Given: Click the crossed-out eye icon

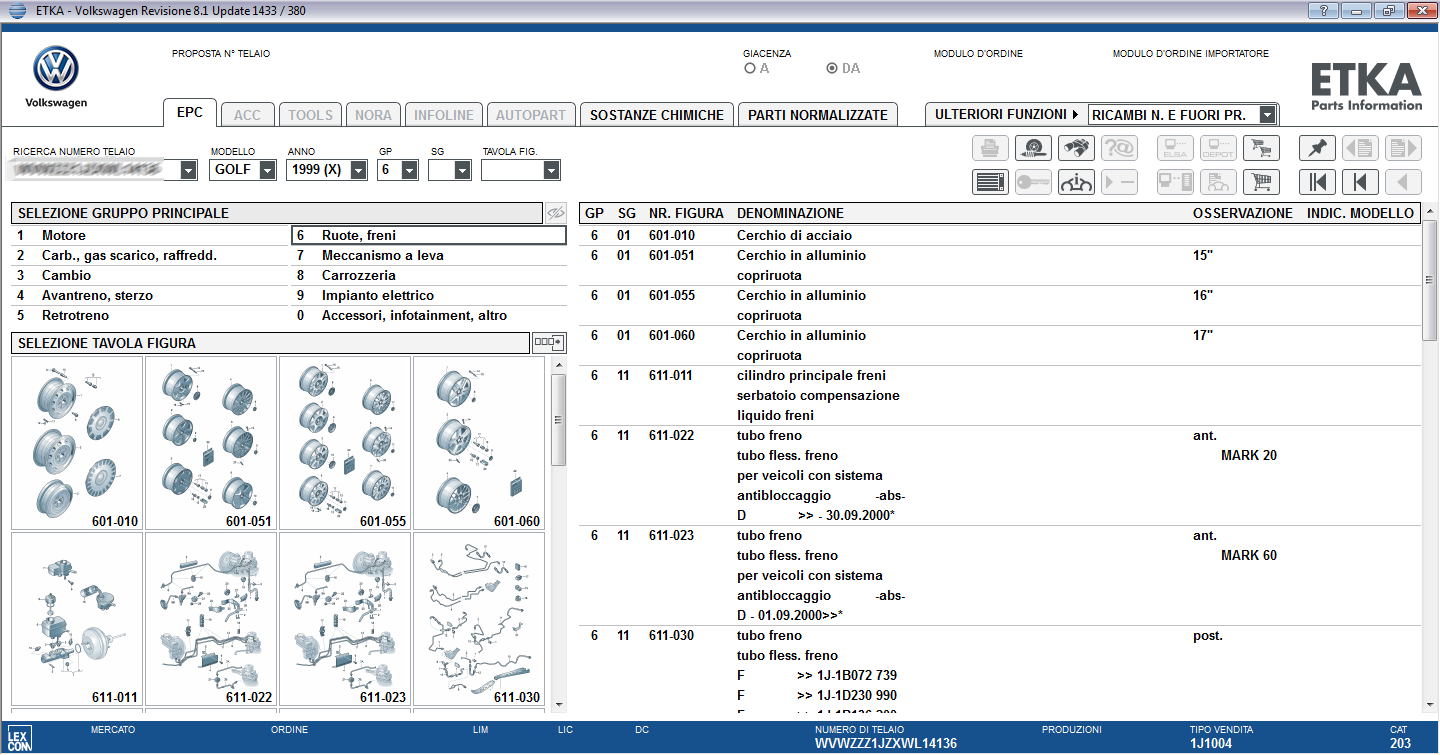Looking at the screenshot, I should pyautogui.click(x=556, y=213).
